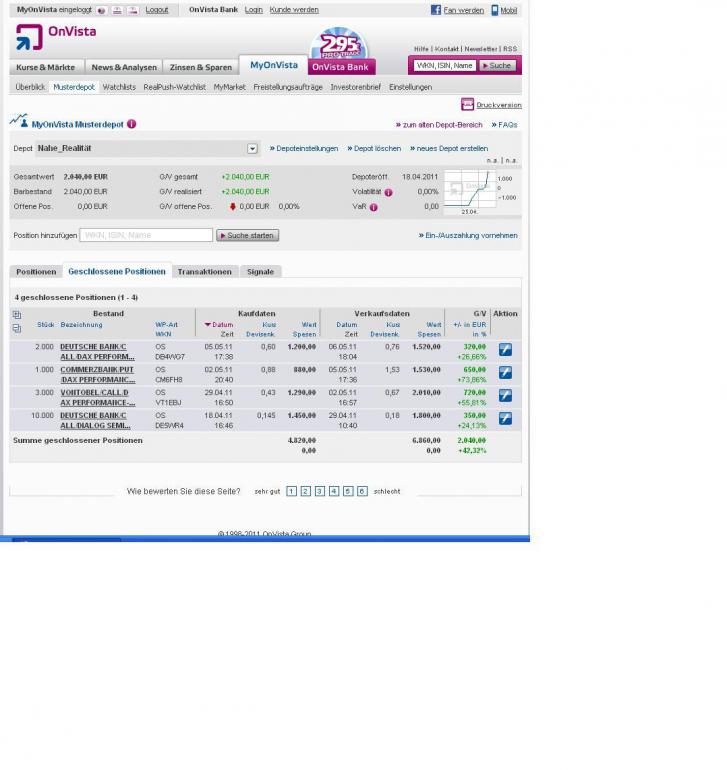The width and height of the screenshot is (727, 770).
Task: Click neues Depot erstellen link
Action: point(449,148)
